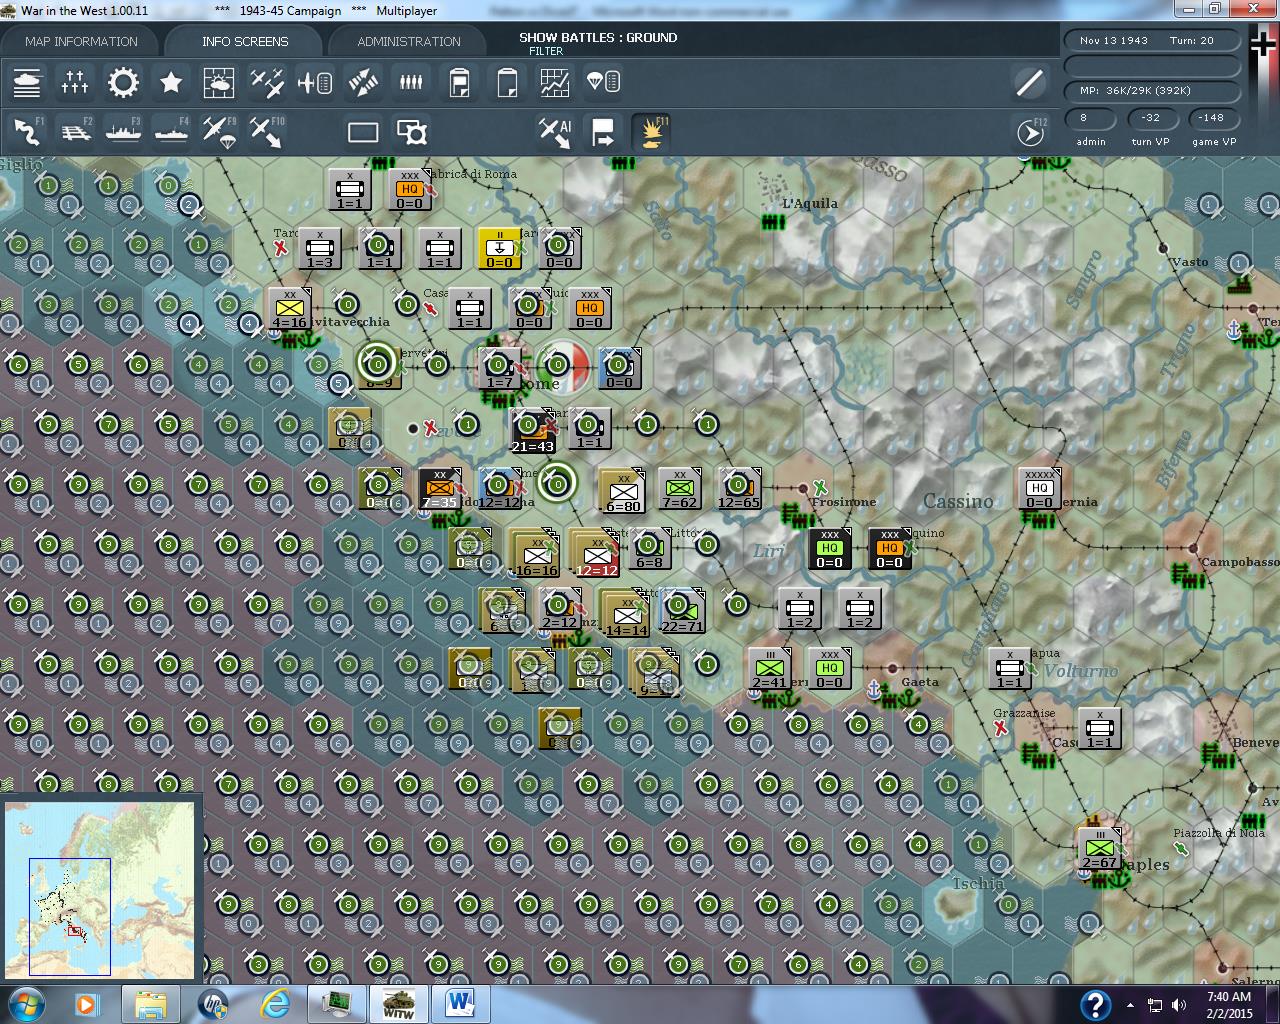Click the SHOW BATTLES FILTER label

click(x=597, y=43)
